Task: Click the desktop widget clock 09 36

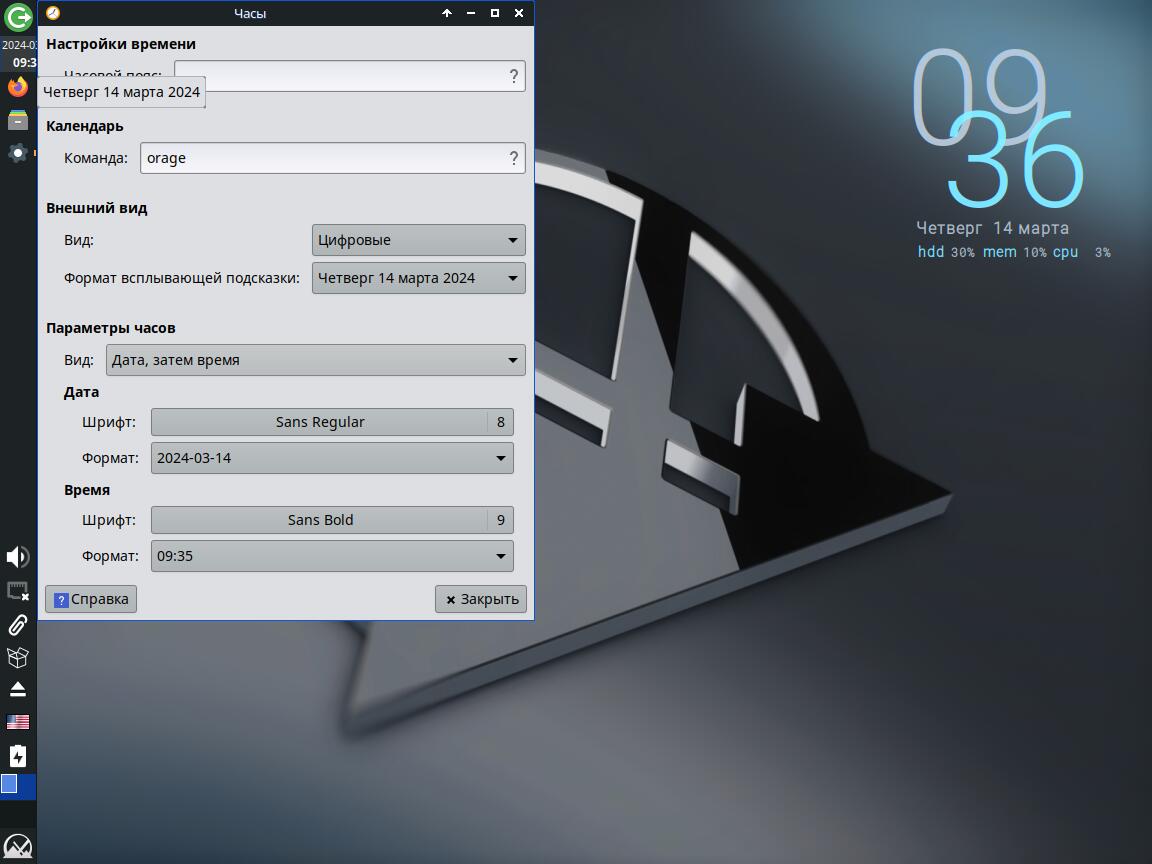Action: tap(998, 129)
